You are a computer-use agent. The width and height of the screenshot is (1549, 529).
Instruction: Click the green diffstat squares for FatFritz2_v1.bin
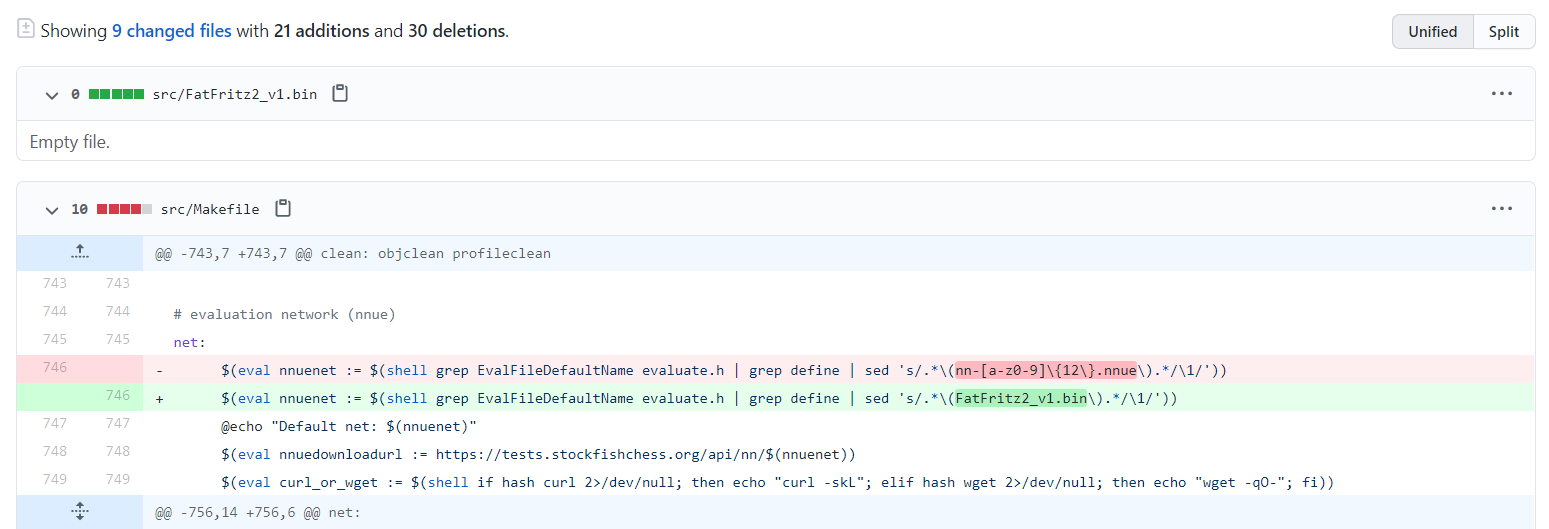pos(116,94)
